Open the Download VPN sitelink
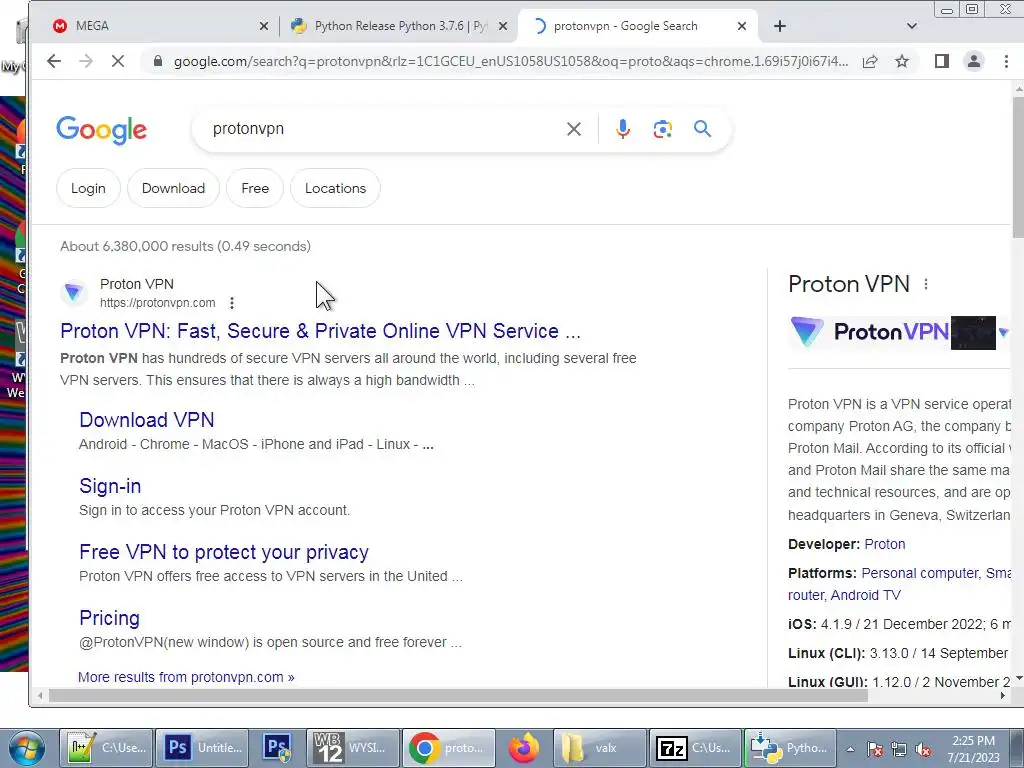Image resolution: width=1024 pixels, height=768 pixels. (x=147, y=420)
